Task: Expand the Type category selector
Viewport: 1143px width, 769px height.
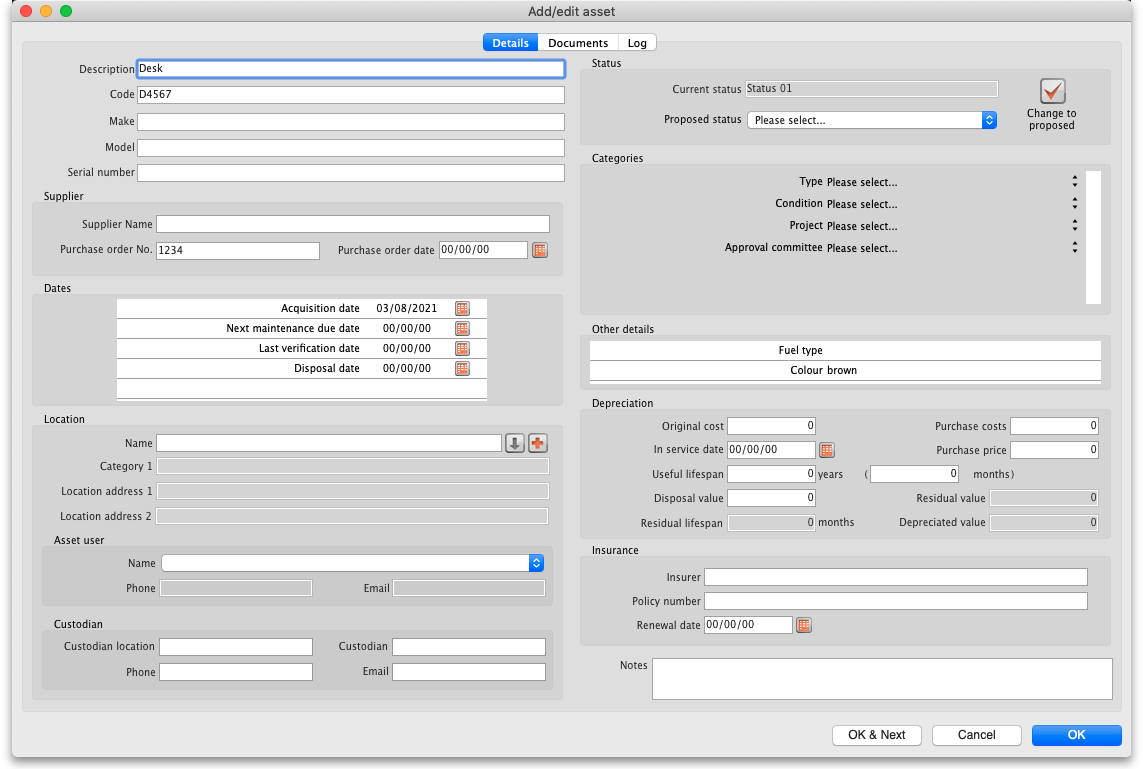Action: (x=950, y=182)
